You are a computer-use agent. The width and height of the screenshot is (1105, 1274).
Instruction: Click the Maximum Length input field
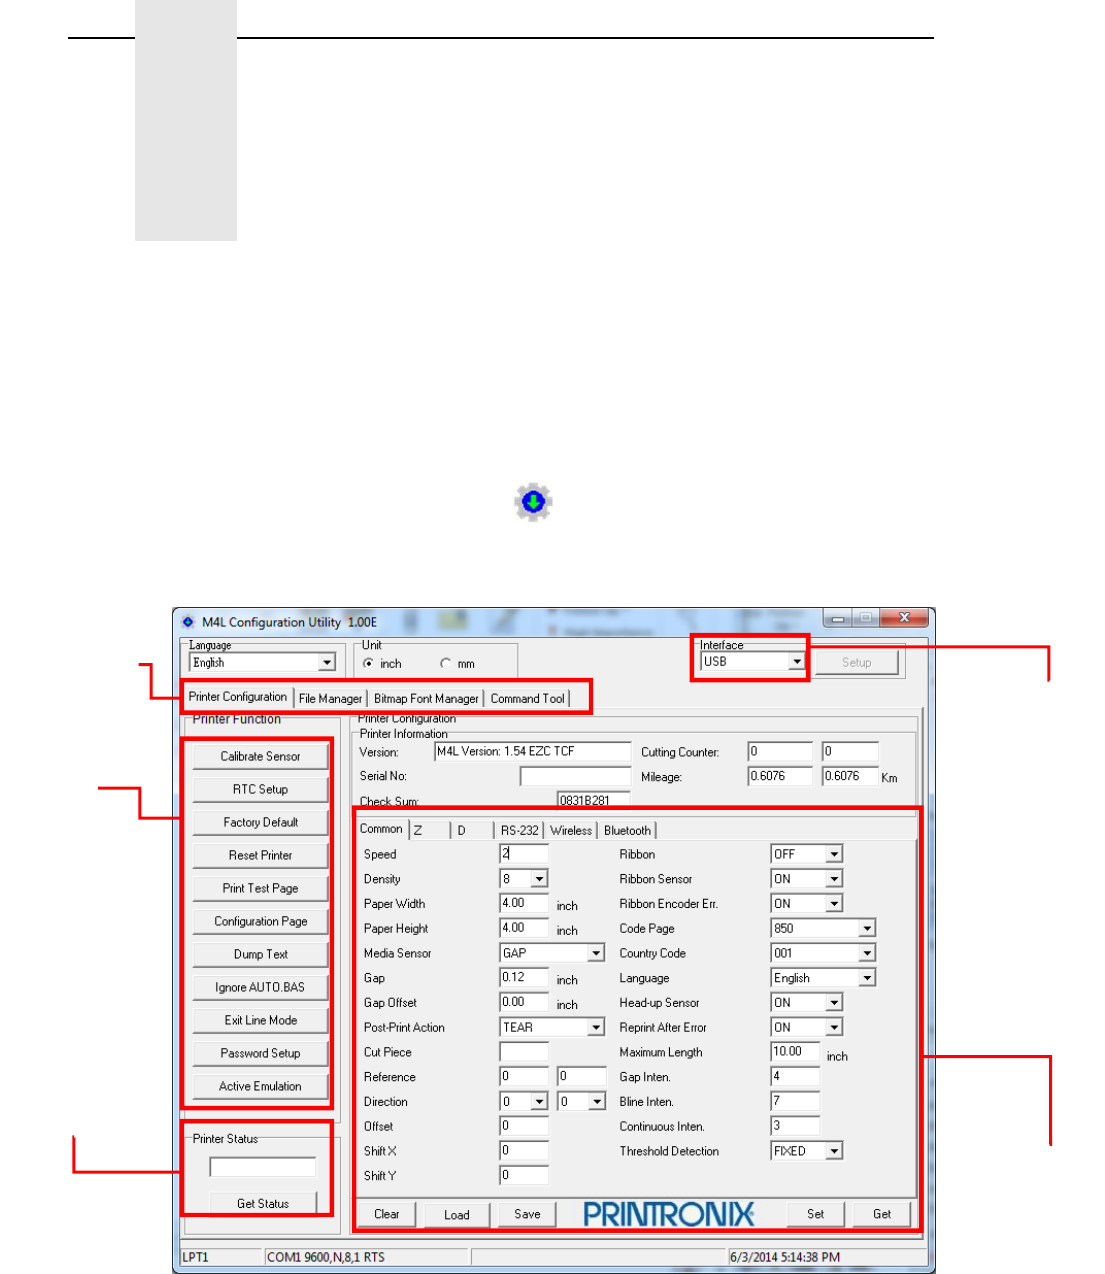coord(795,1052)
